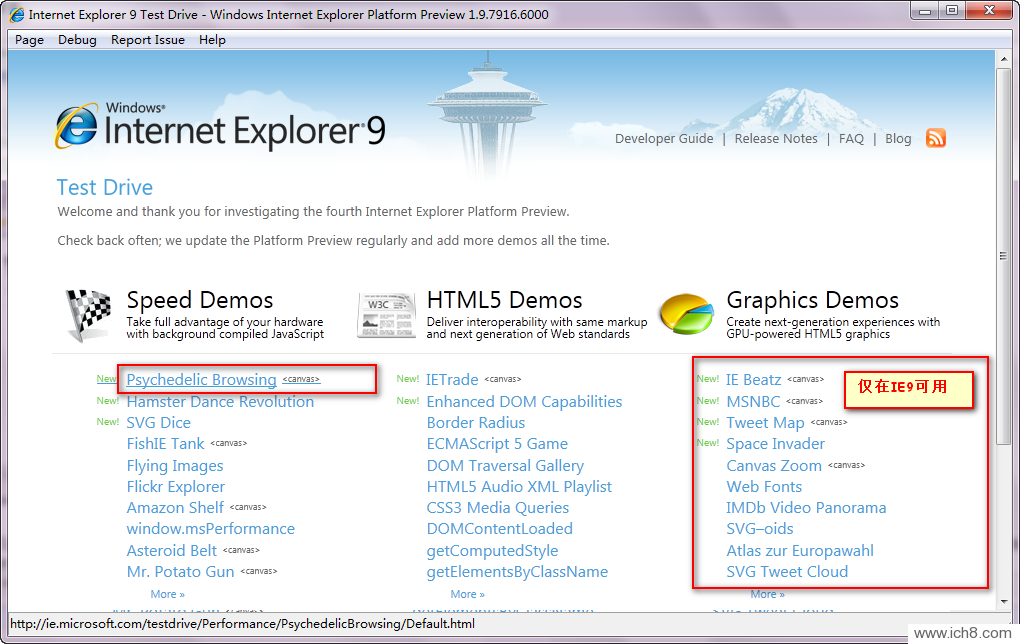1020x644 pixels.
Task: Open the MSNBC canvas demo
Action: click(753, 401)
